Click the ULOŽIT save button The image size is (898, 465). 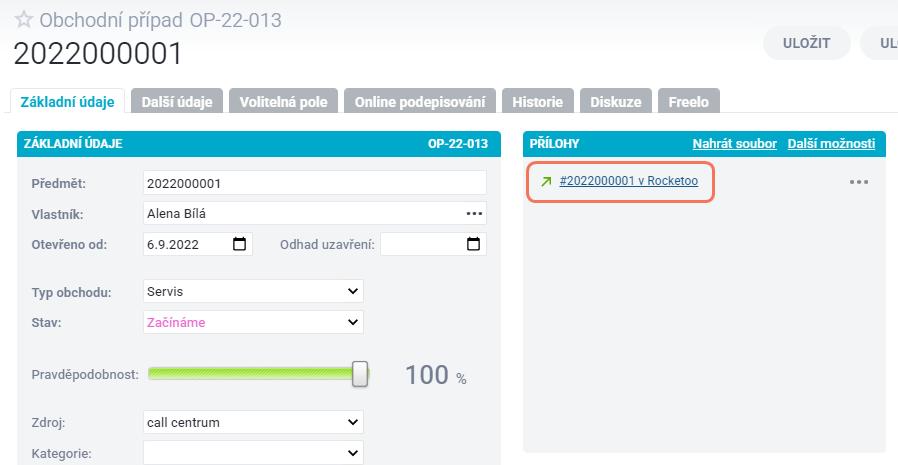[x=806, y=43]
